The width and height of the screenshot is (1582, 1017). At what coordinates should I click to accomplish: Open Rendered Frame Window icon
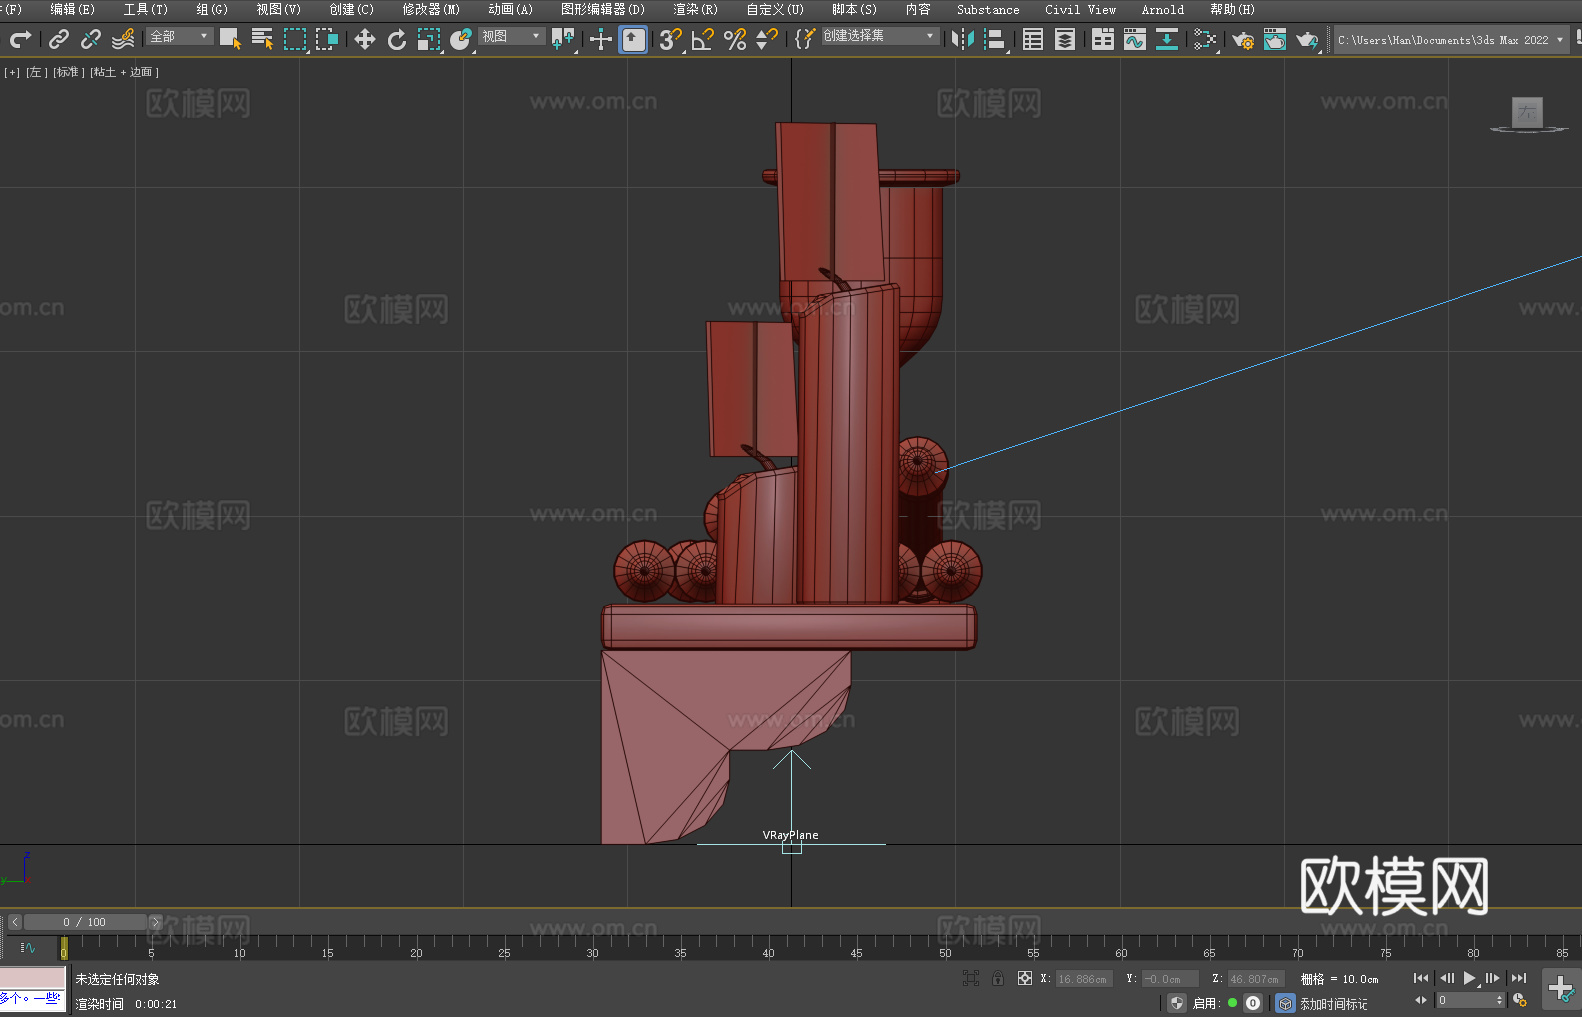coord(1275,39)
